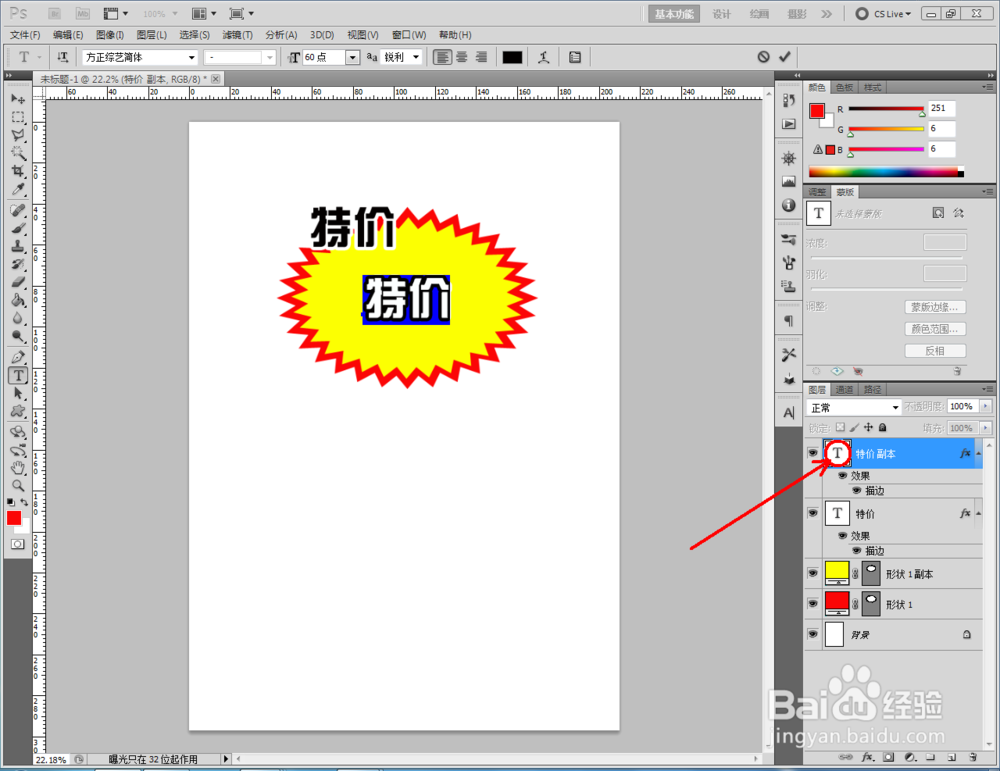Click the black text color swatch in options bar
Screen dimensions: 1000x771
[x=512, y=57]
